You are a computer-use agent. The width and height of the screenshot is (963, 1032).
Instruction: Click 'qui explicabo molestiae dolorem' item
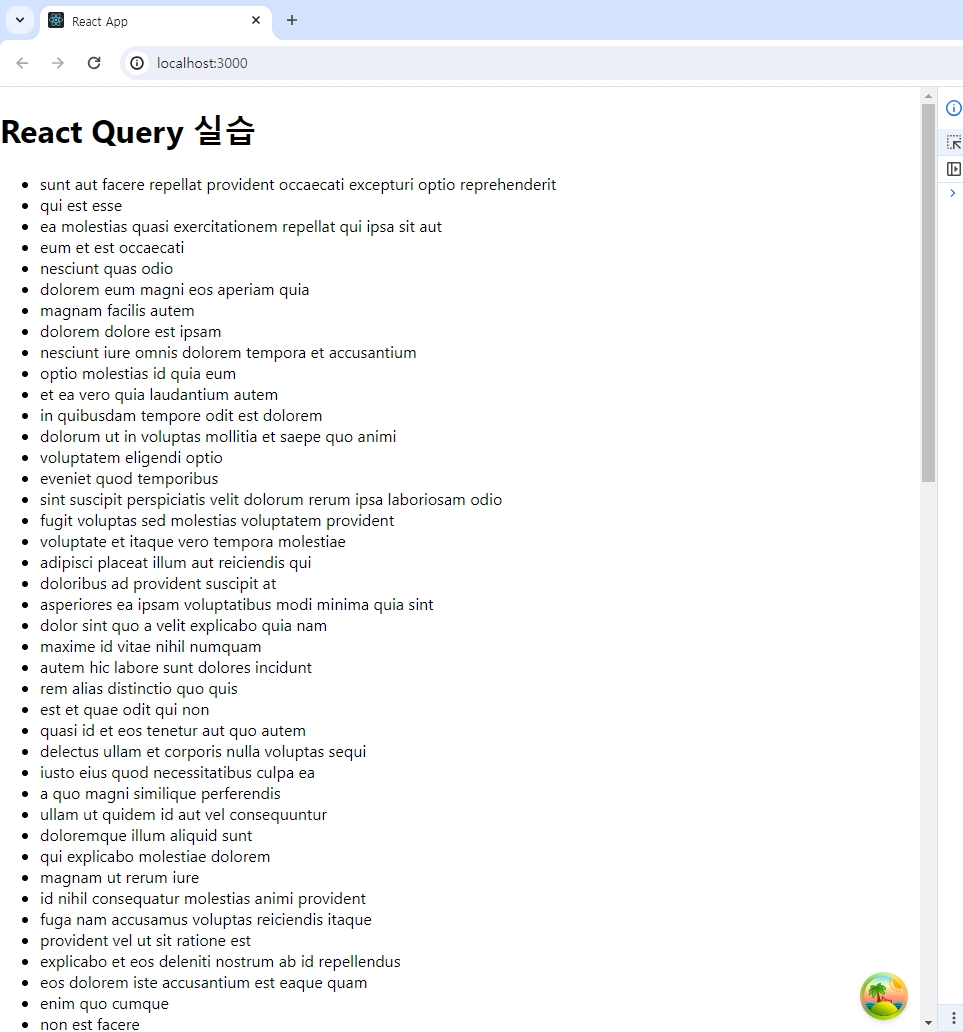point(155,858)
